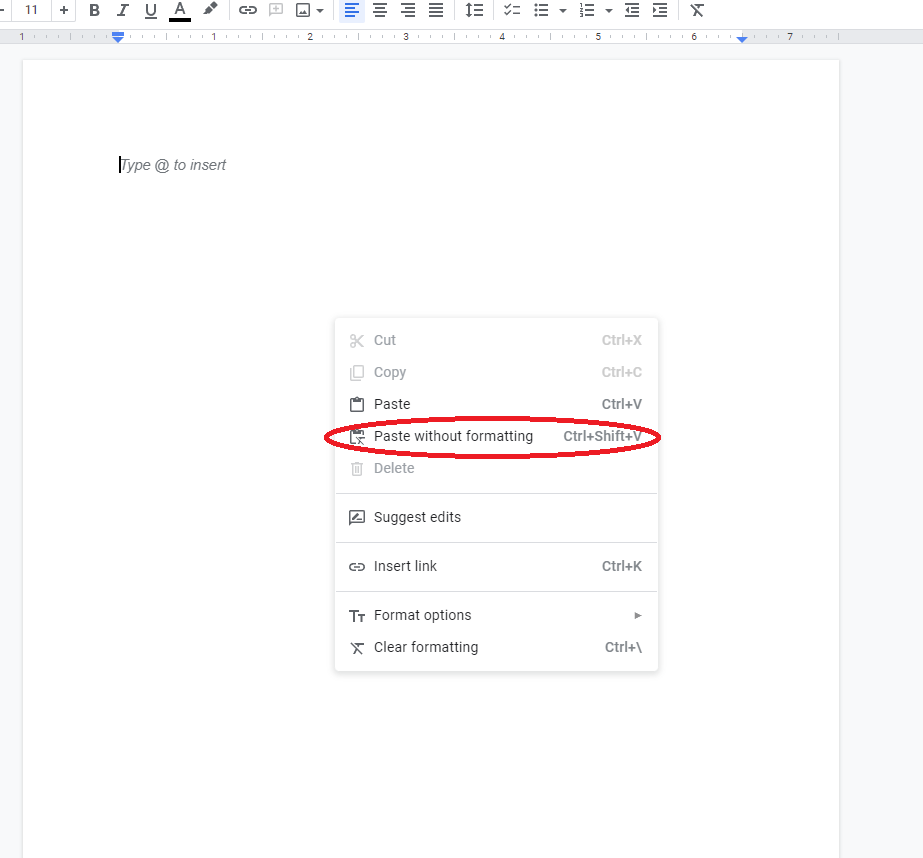Select Left align
The image size is (923, 858).
pyautogui.click(x=351, y=10)
